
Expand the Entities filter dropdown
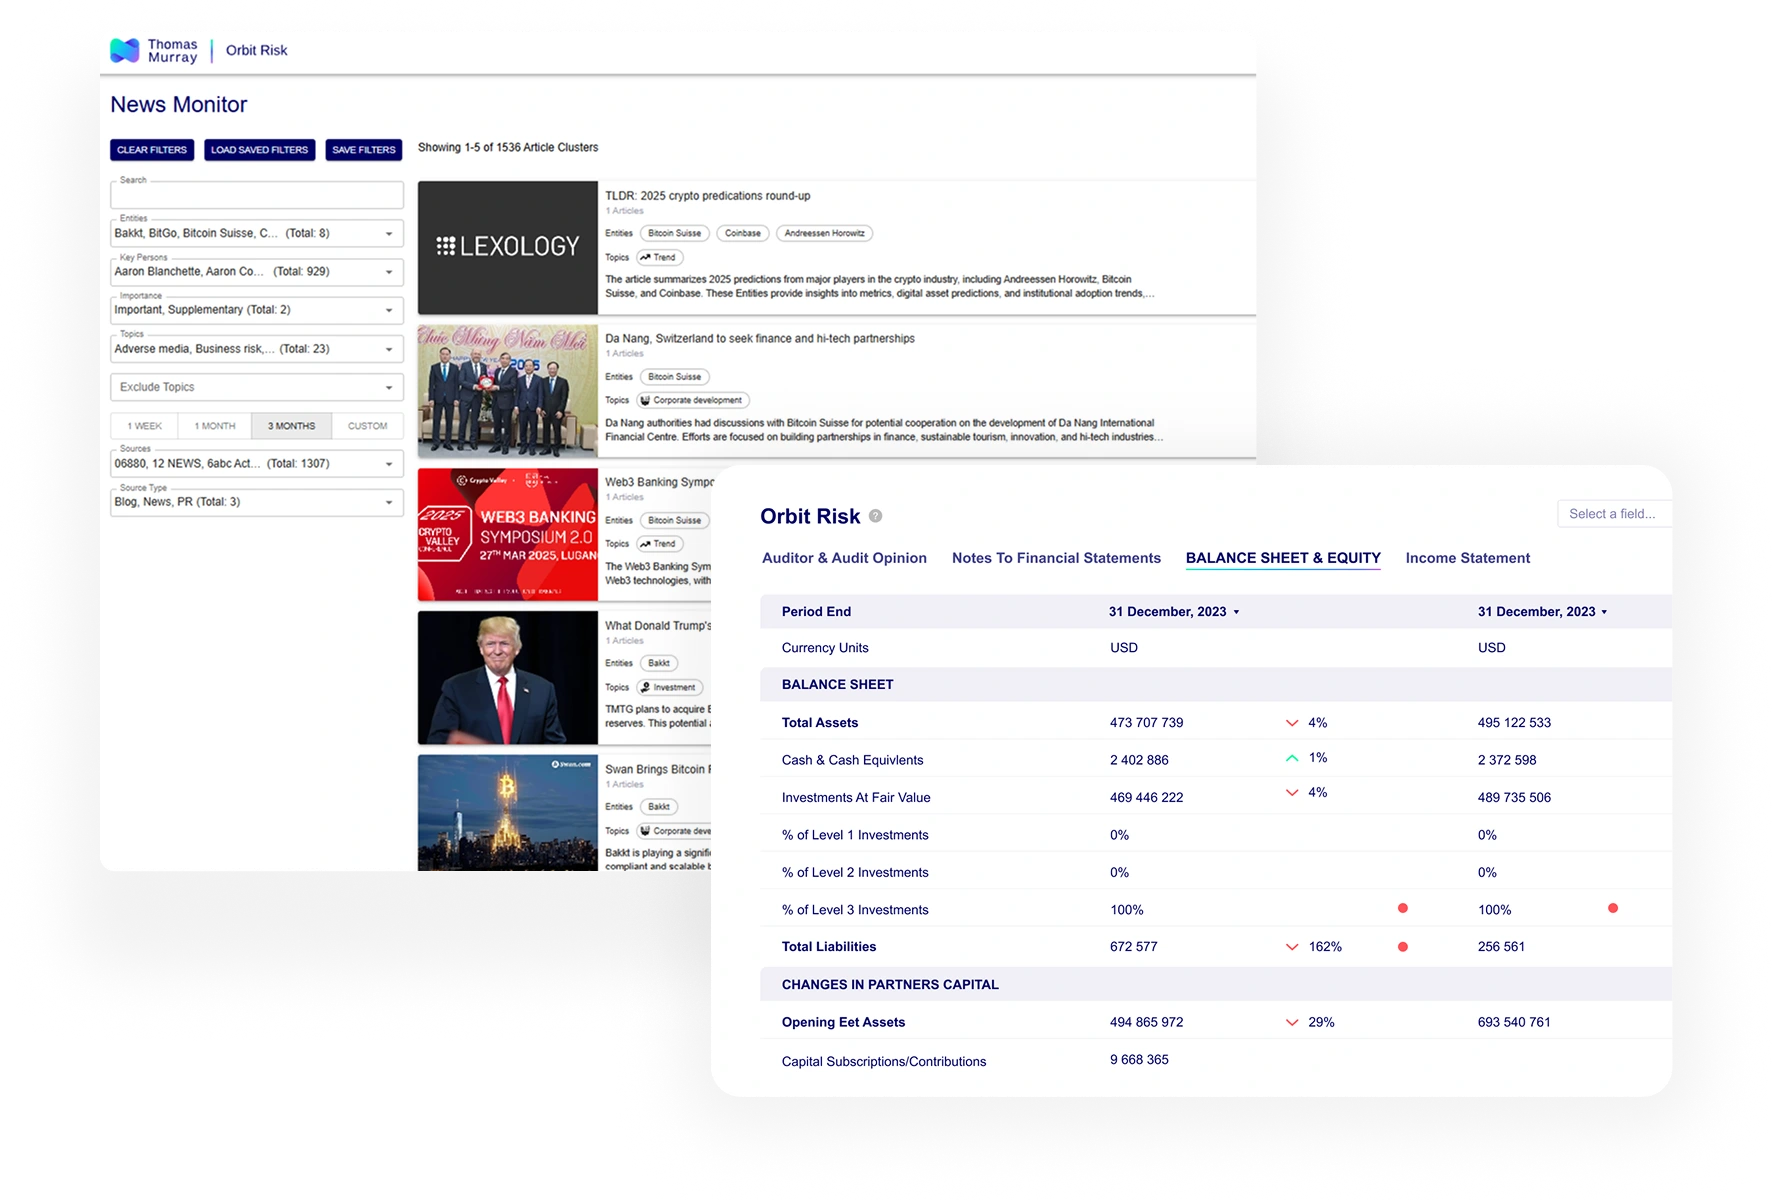(389, 234)
